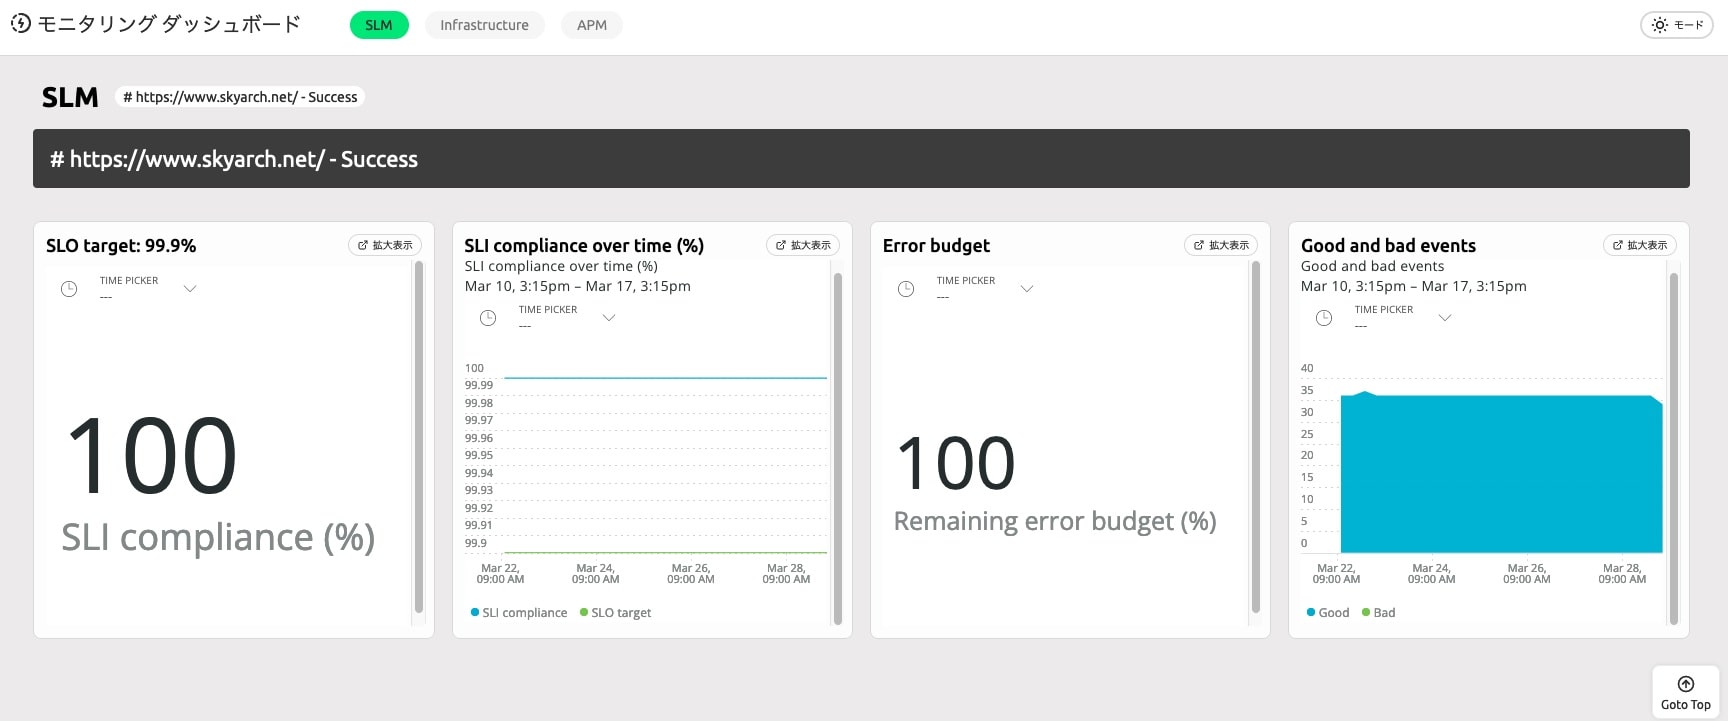Click the clock icon in SLO target panel
Image resolution: width=1728 pixels, height=721 pixels.
coord(69,289)
